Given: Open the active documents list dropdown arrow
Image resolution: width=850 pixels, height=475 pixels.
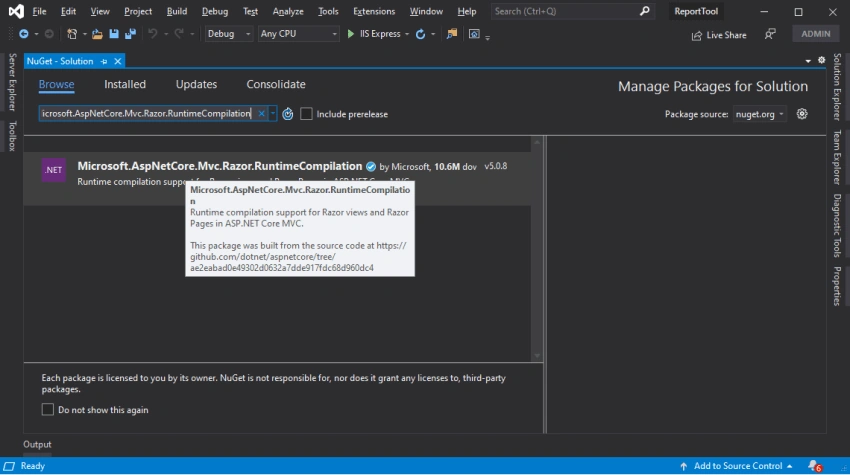Looking at the screenshot, I should pos(808,61).
